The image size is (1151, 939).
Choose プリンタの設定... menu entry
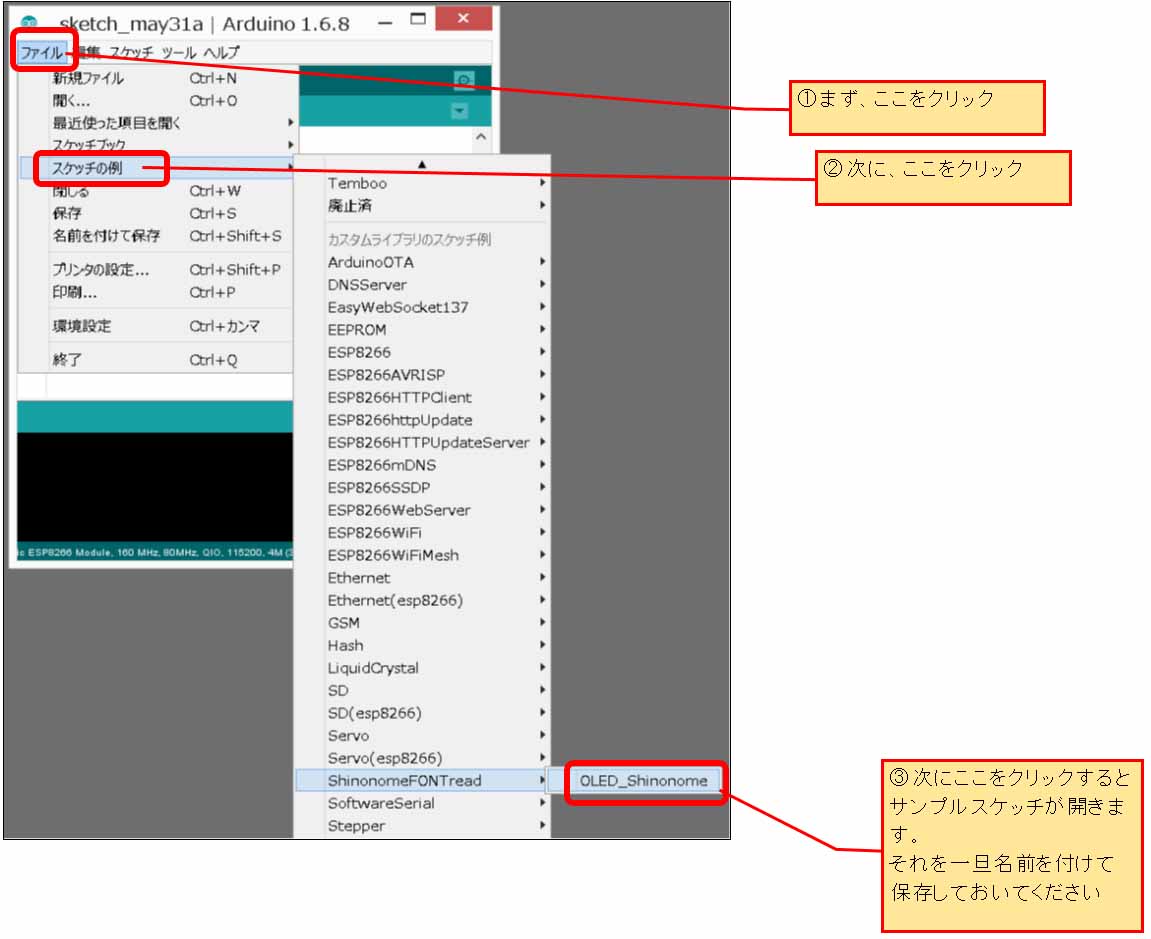[x=156, y=269]
